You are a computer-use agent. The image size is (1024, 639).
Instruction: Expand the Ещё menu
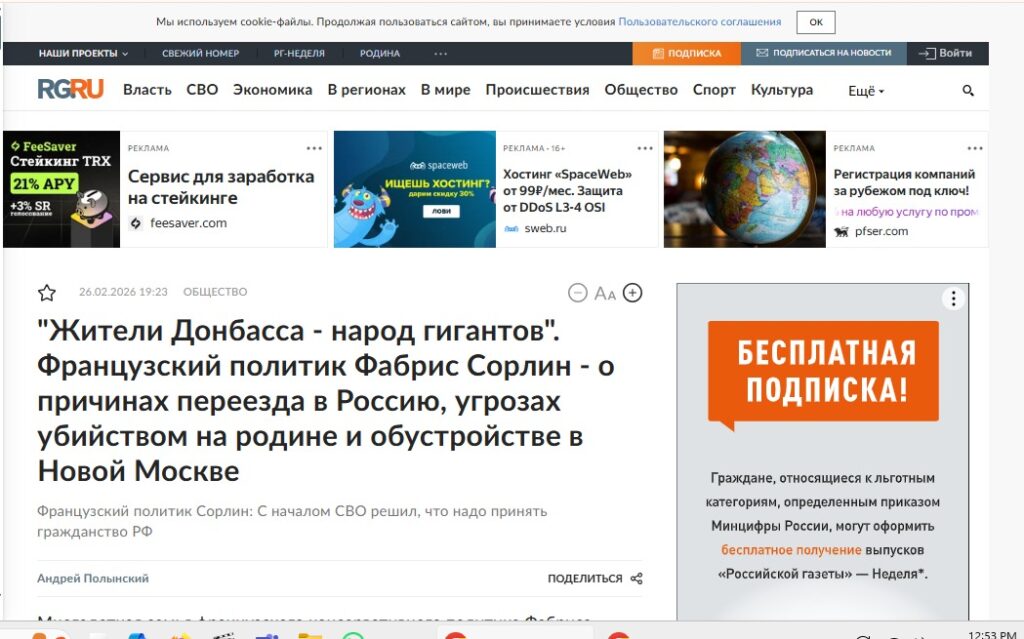(x=866, y=91)
